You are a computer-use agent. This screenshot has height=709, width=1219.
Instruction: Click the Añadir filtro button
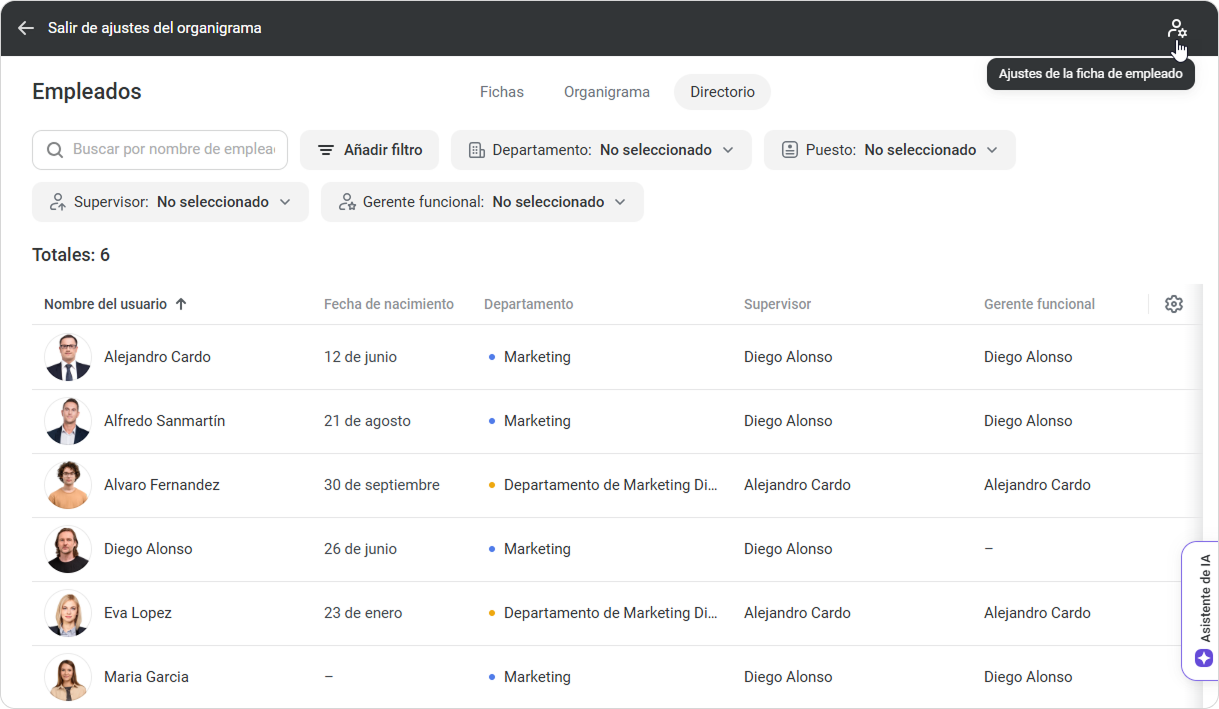(x=369, y=150)
